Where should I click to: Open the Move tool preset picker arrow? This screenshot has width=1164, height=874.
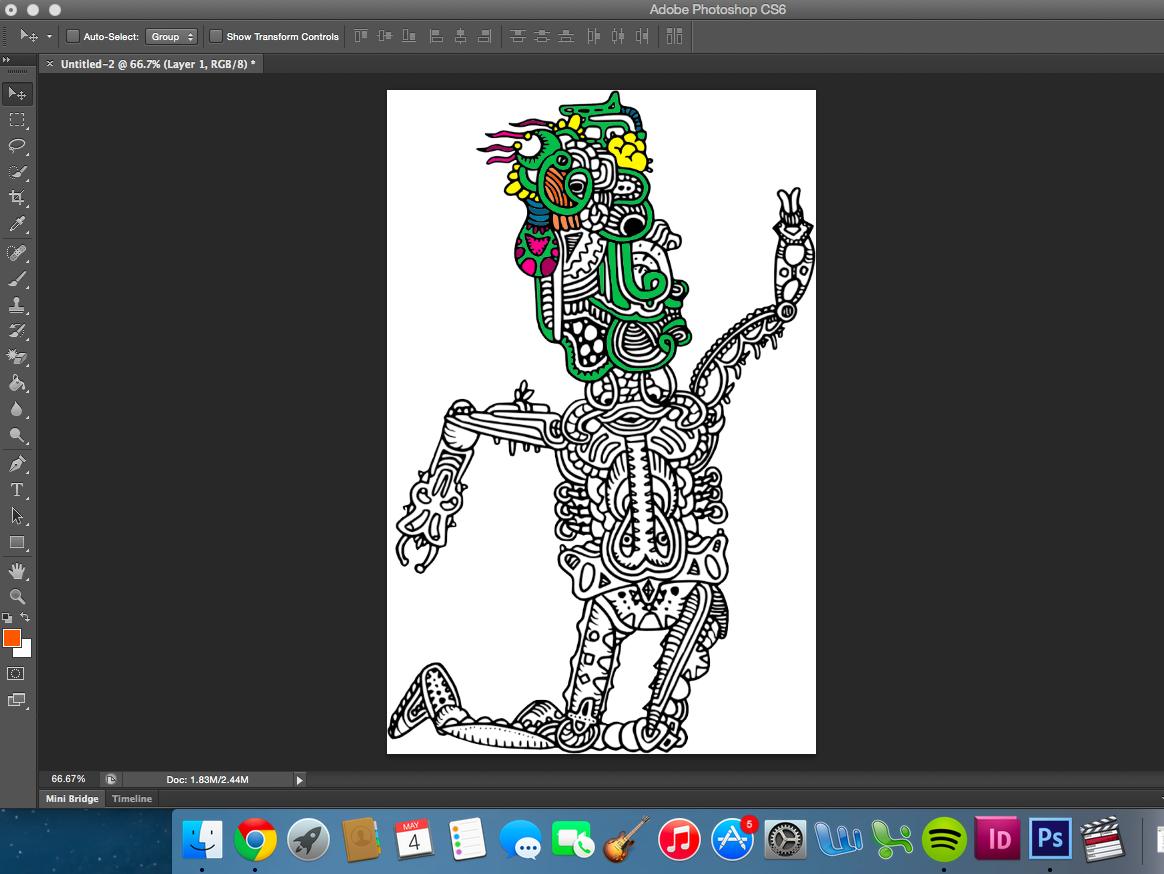(49, 37)
